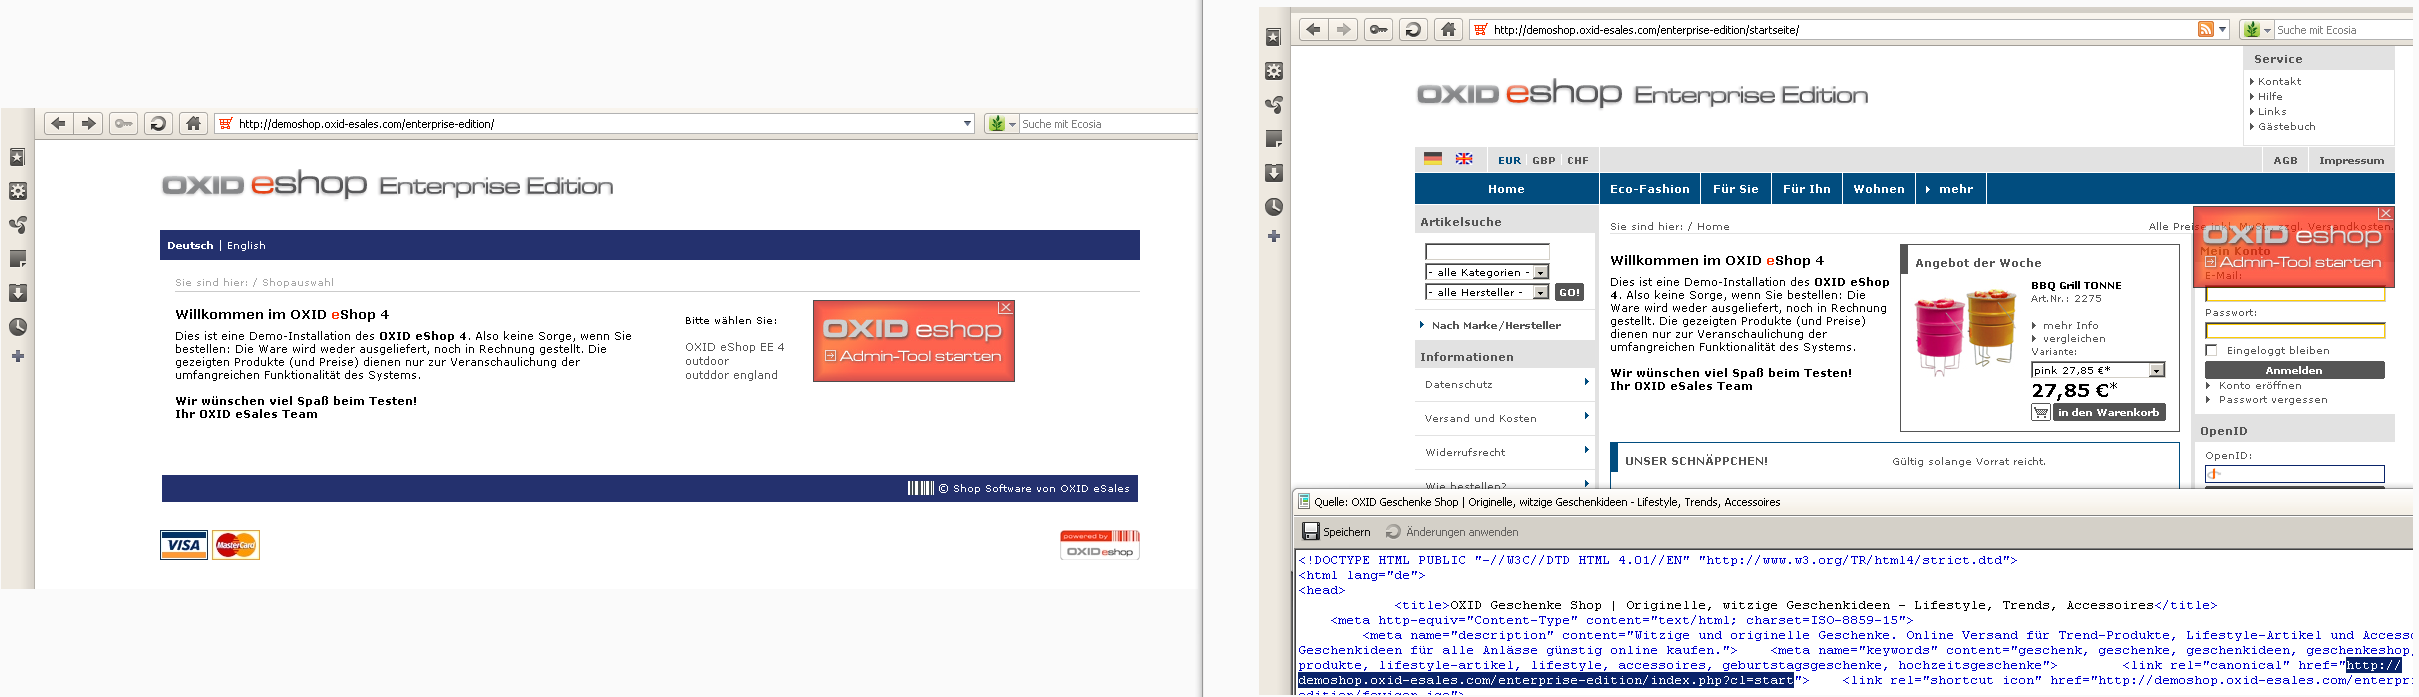
Task: Click the VISA payment logo
Action: pyautogui.click(x=184, y=545)
